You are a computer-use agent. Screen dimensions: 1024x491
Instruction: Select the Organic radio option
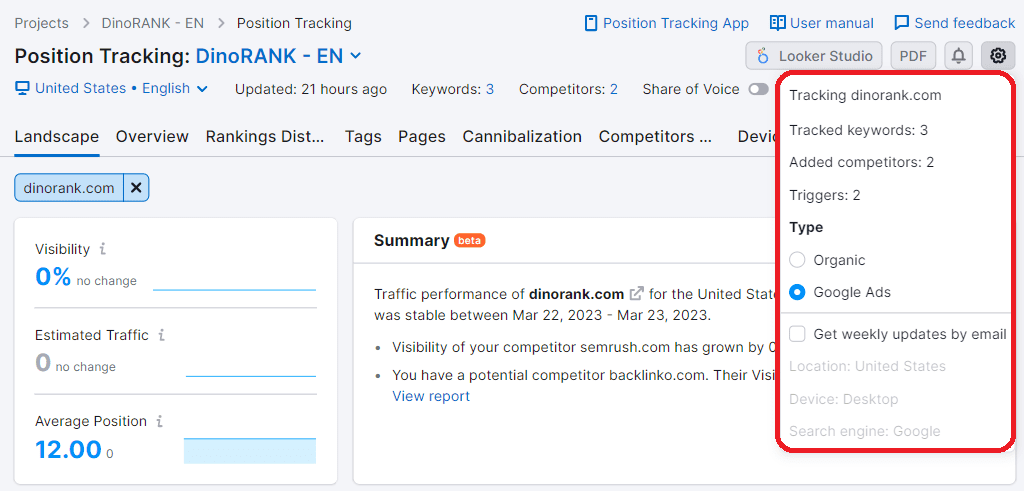[x=797, y=261]
